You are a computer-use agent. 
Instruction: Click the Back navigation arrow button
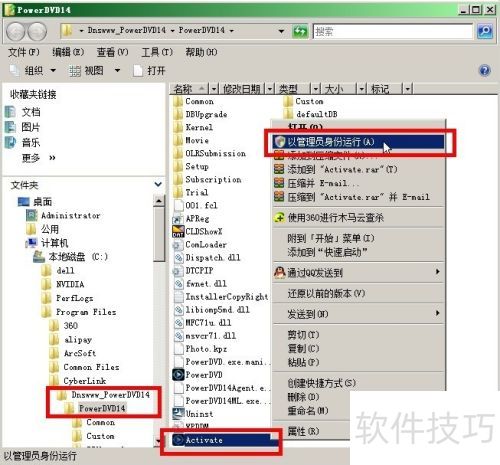pos(16,32)
